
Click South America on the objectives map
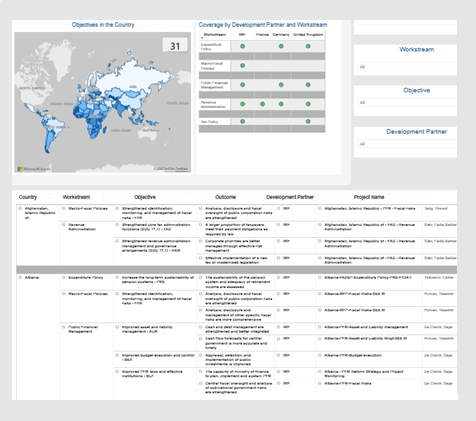[x=53, y=132]
